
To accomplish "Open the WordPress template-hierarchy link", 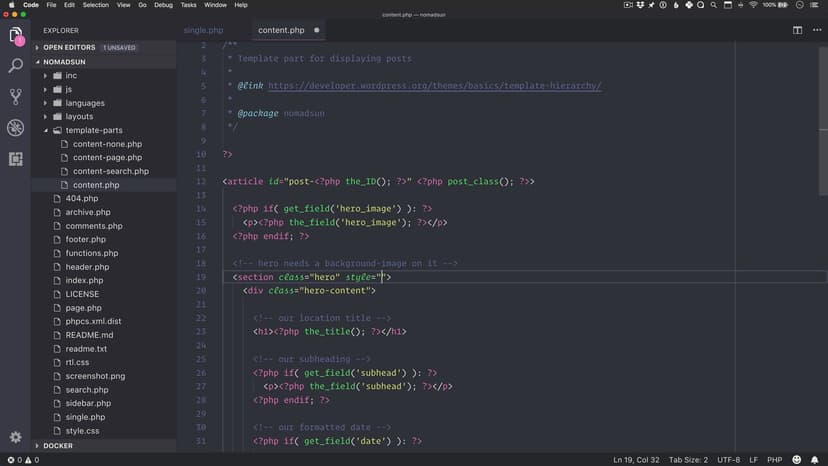I will (434, 86).
